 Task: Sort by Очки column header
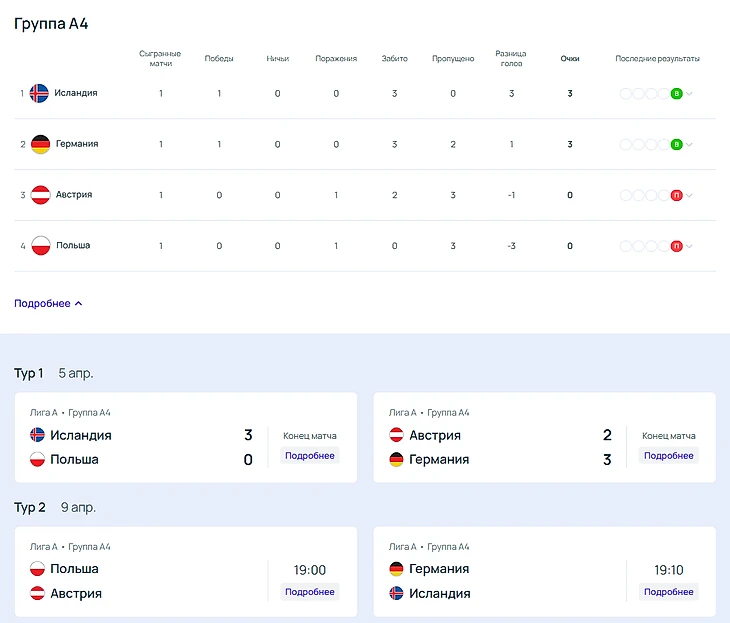click(x=570, y=59)
